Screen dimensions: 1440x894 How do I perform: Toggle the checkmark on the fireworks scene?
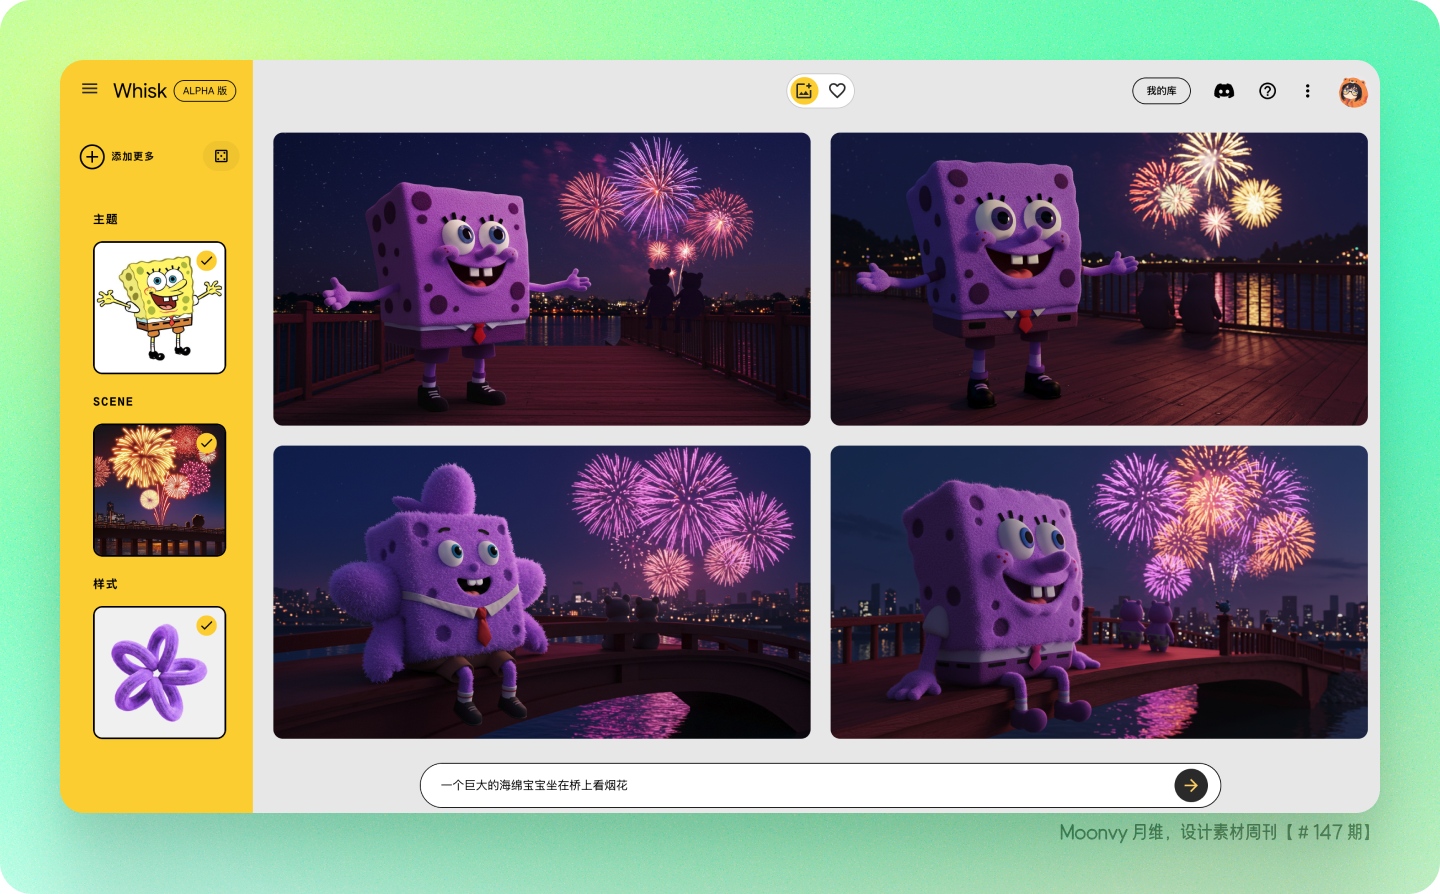pyautogui.click(x=207, y=443)
